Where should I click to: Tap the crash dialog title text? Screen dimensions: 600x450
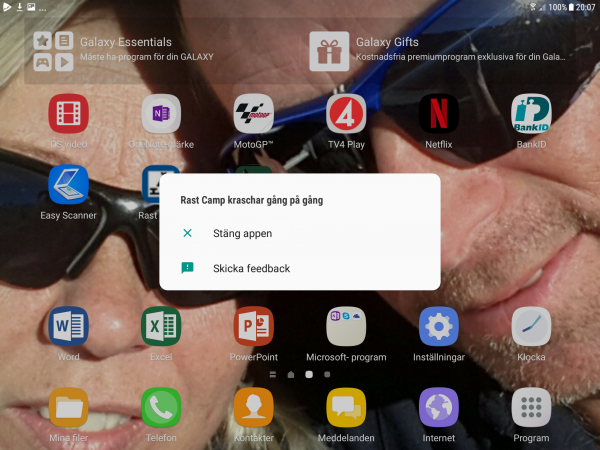(252, 200)
